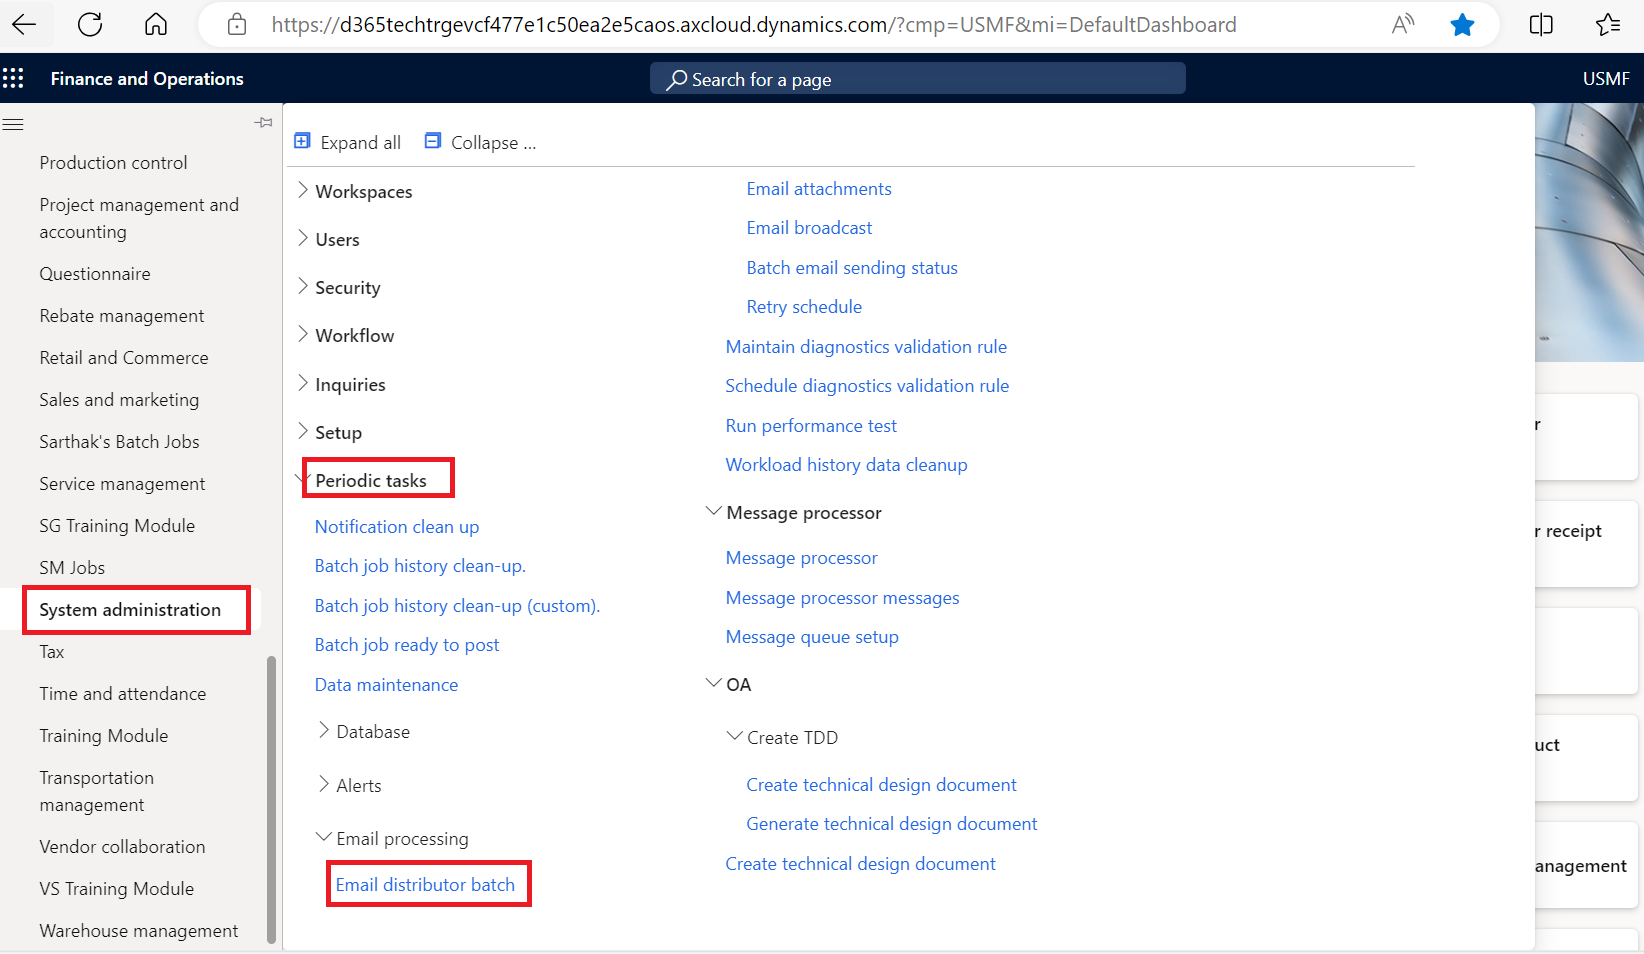This screenshot has height=954, width=1644.
Task: Click the browser home icon
Action: 155,25
